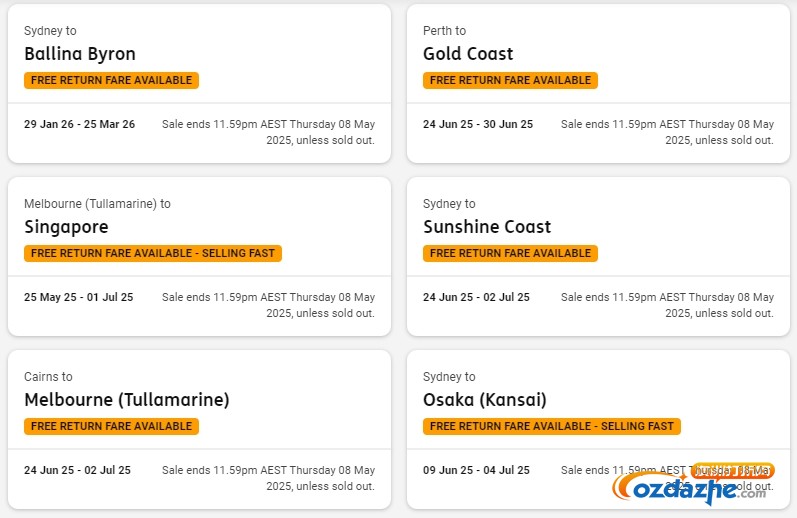Select the Gold Coast destination heading
Image resolution: width=797 pixels, height=518 pixels.
click(x=468, y=54)
